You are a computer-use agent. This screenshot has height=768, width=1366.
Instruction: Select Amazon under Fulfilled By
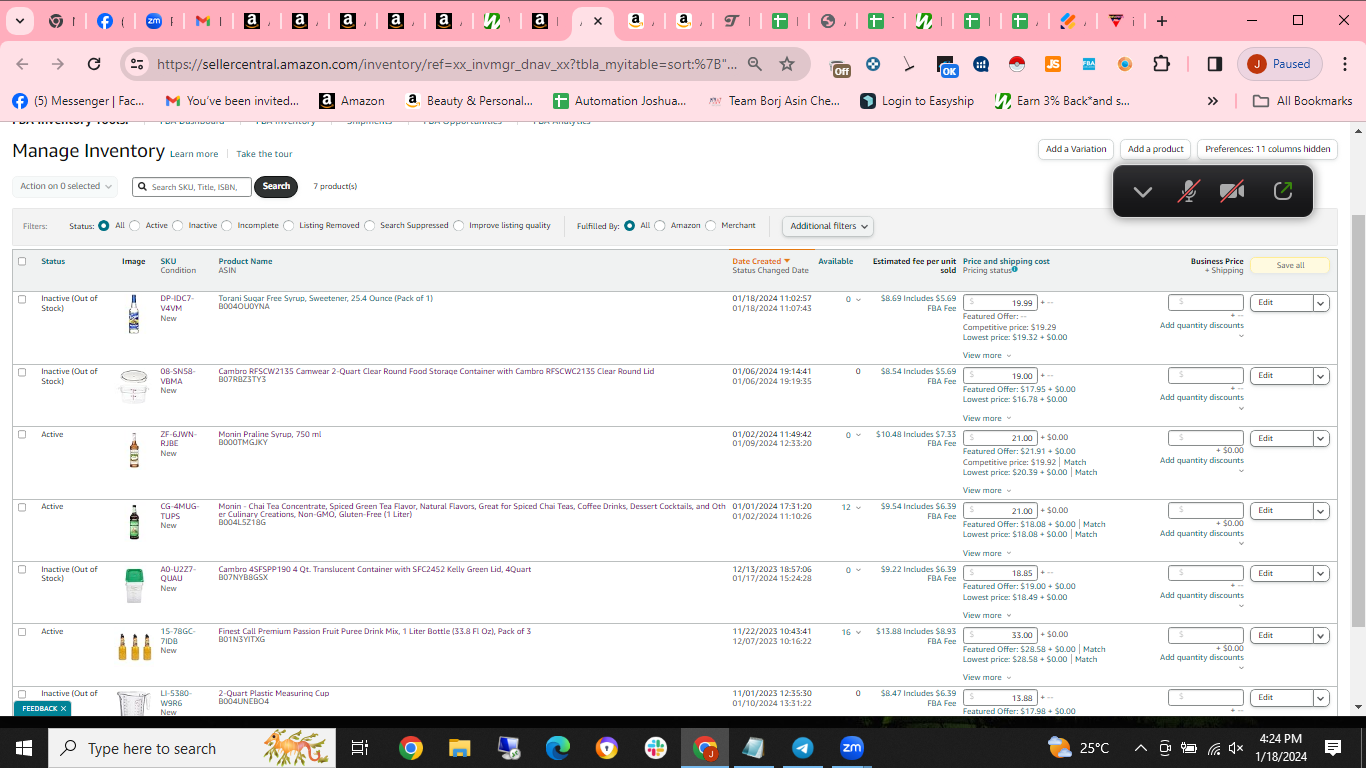coord(660,226)
